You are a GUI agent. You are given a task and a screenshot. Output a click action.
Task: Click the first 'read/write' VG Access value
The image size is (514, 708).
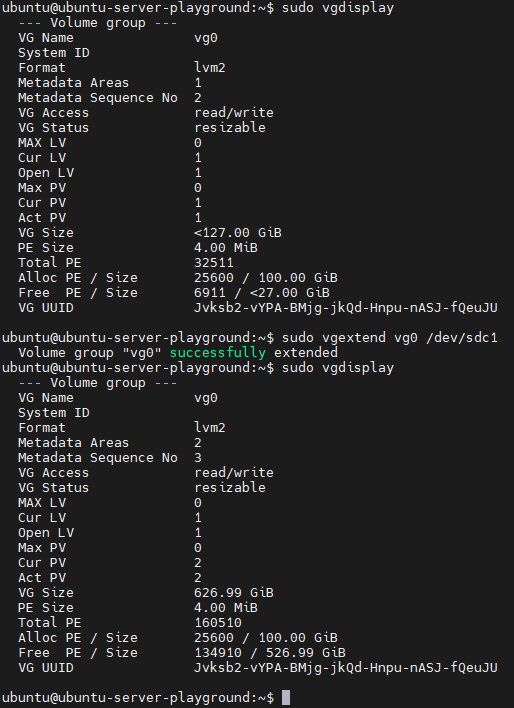(x=234, y=112)
